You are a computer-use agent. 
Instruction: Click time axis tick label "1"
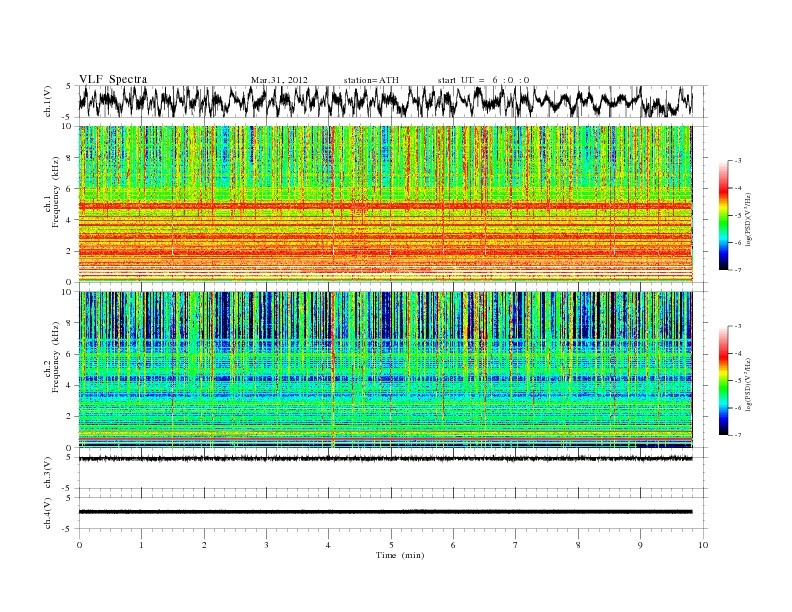tap(141, 545)
